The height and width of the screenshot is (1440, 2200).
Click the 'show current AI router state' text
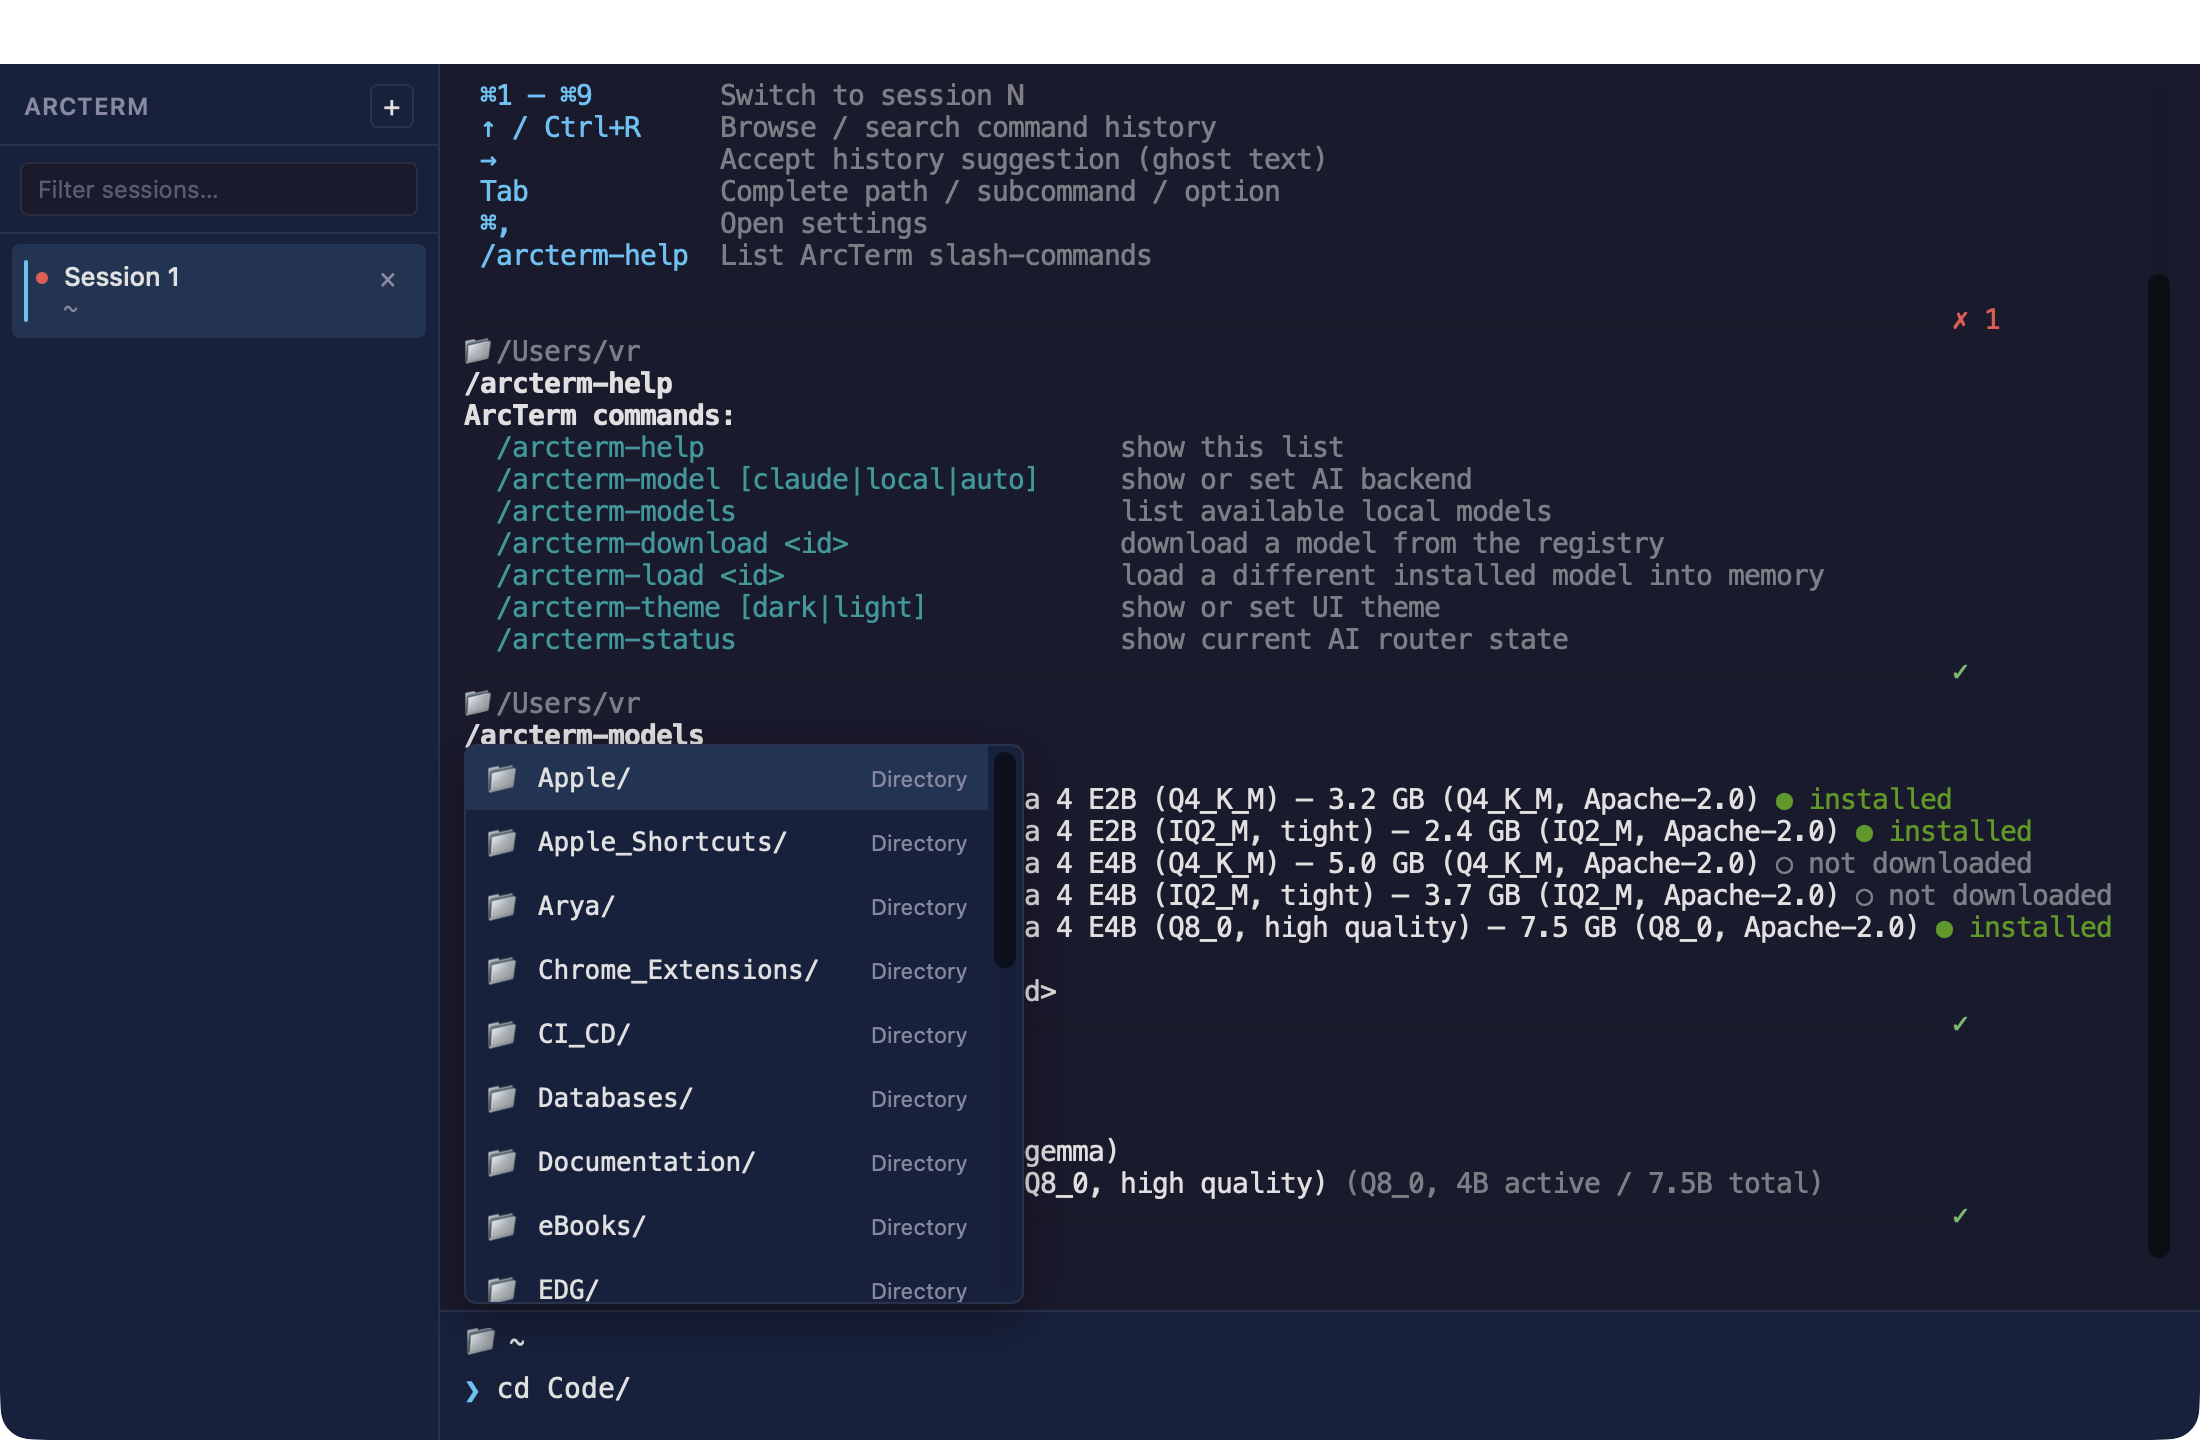1344,640
